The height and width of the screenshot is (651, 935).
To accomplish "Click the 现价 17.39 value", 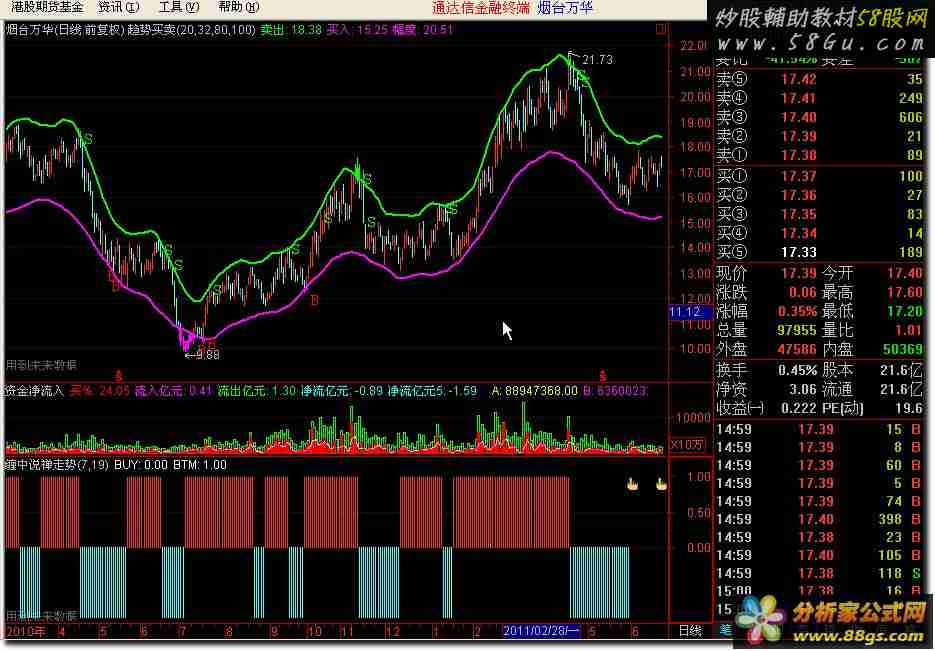I will coord(799,273).
